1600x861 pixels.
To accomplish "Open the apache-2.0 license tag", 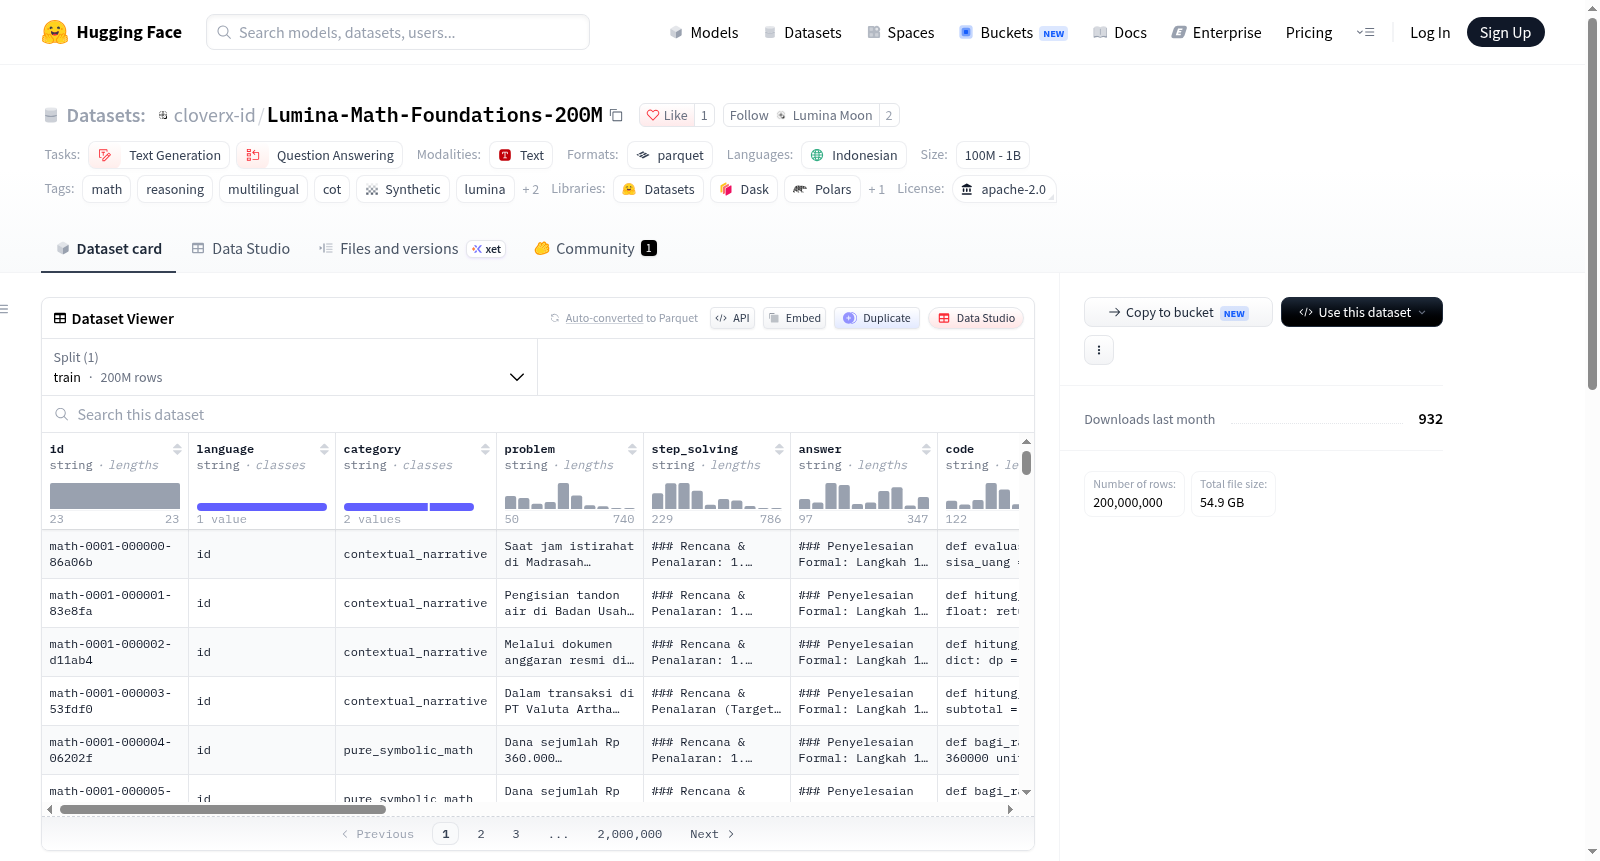I will coord(1004,189).
